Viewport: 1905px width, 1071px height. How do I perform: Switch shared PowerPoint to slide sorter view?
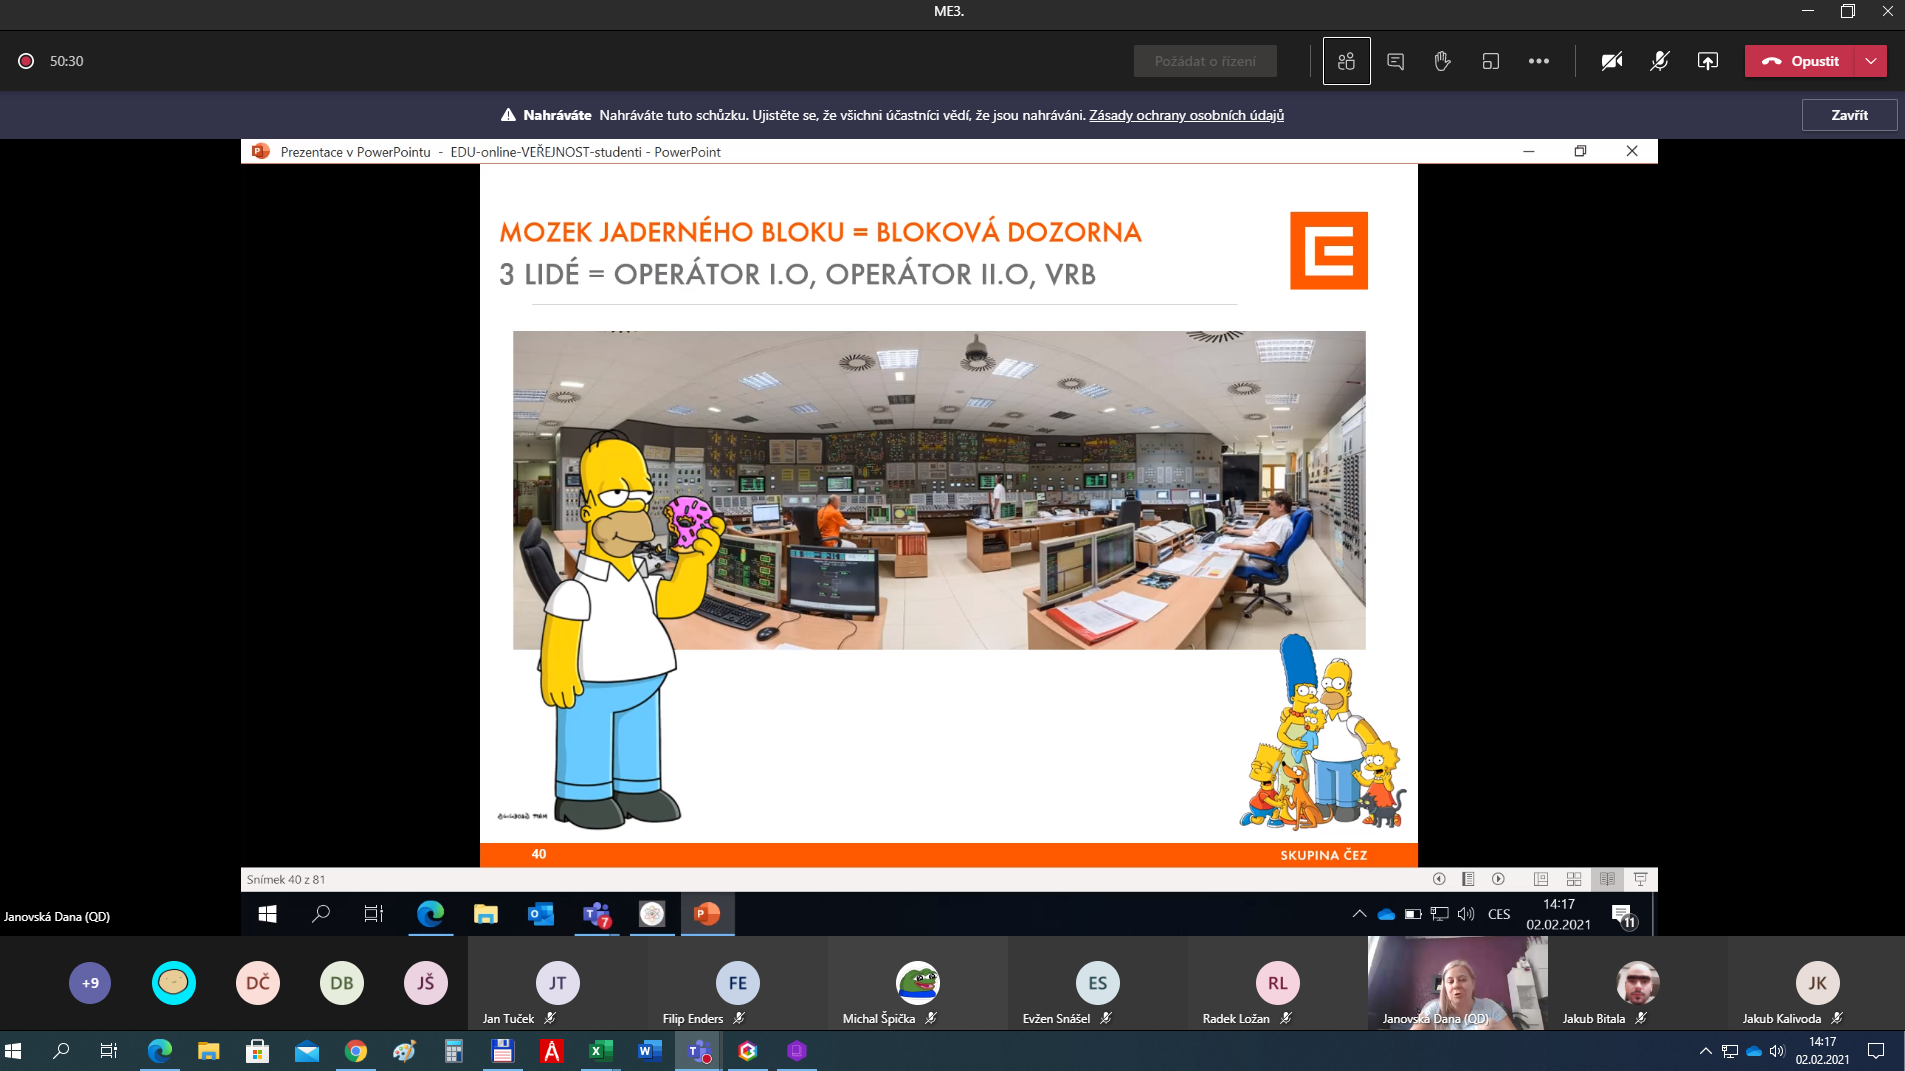pyautogui.click(x=1574, y=879)
